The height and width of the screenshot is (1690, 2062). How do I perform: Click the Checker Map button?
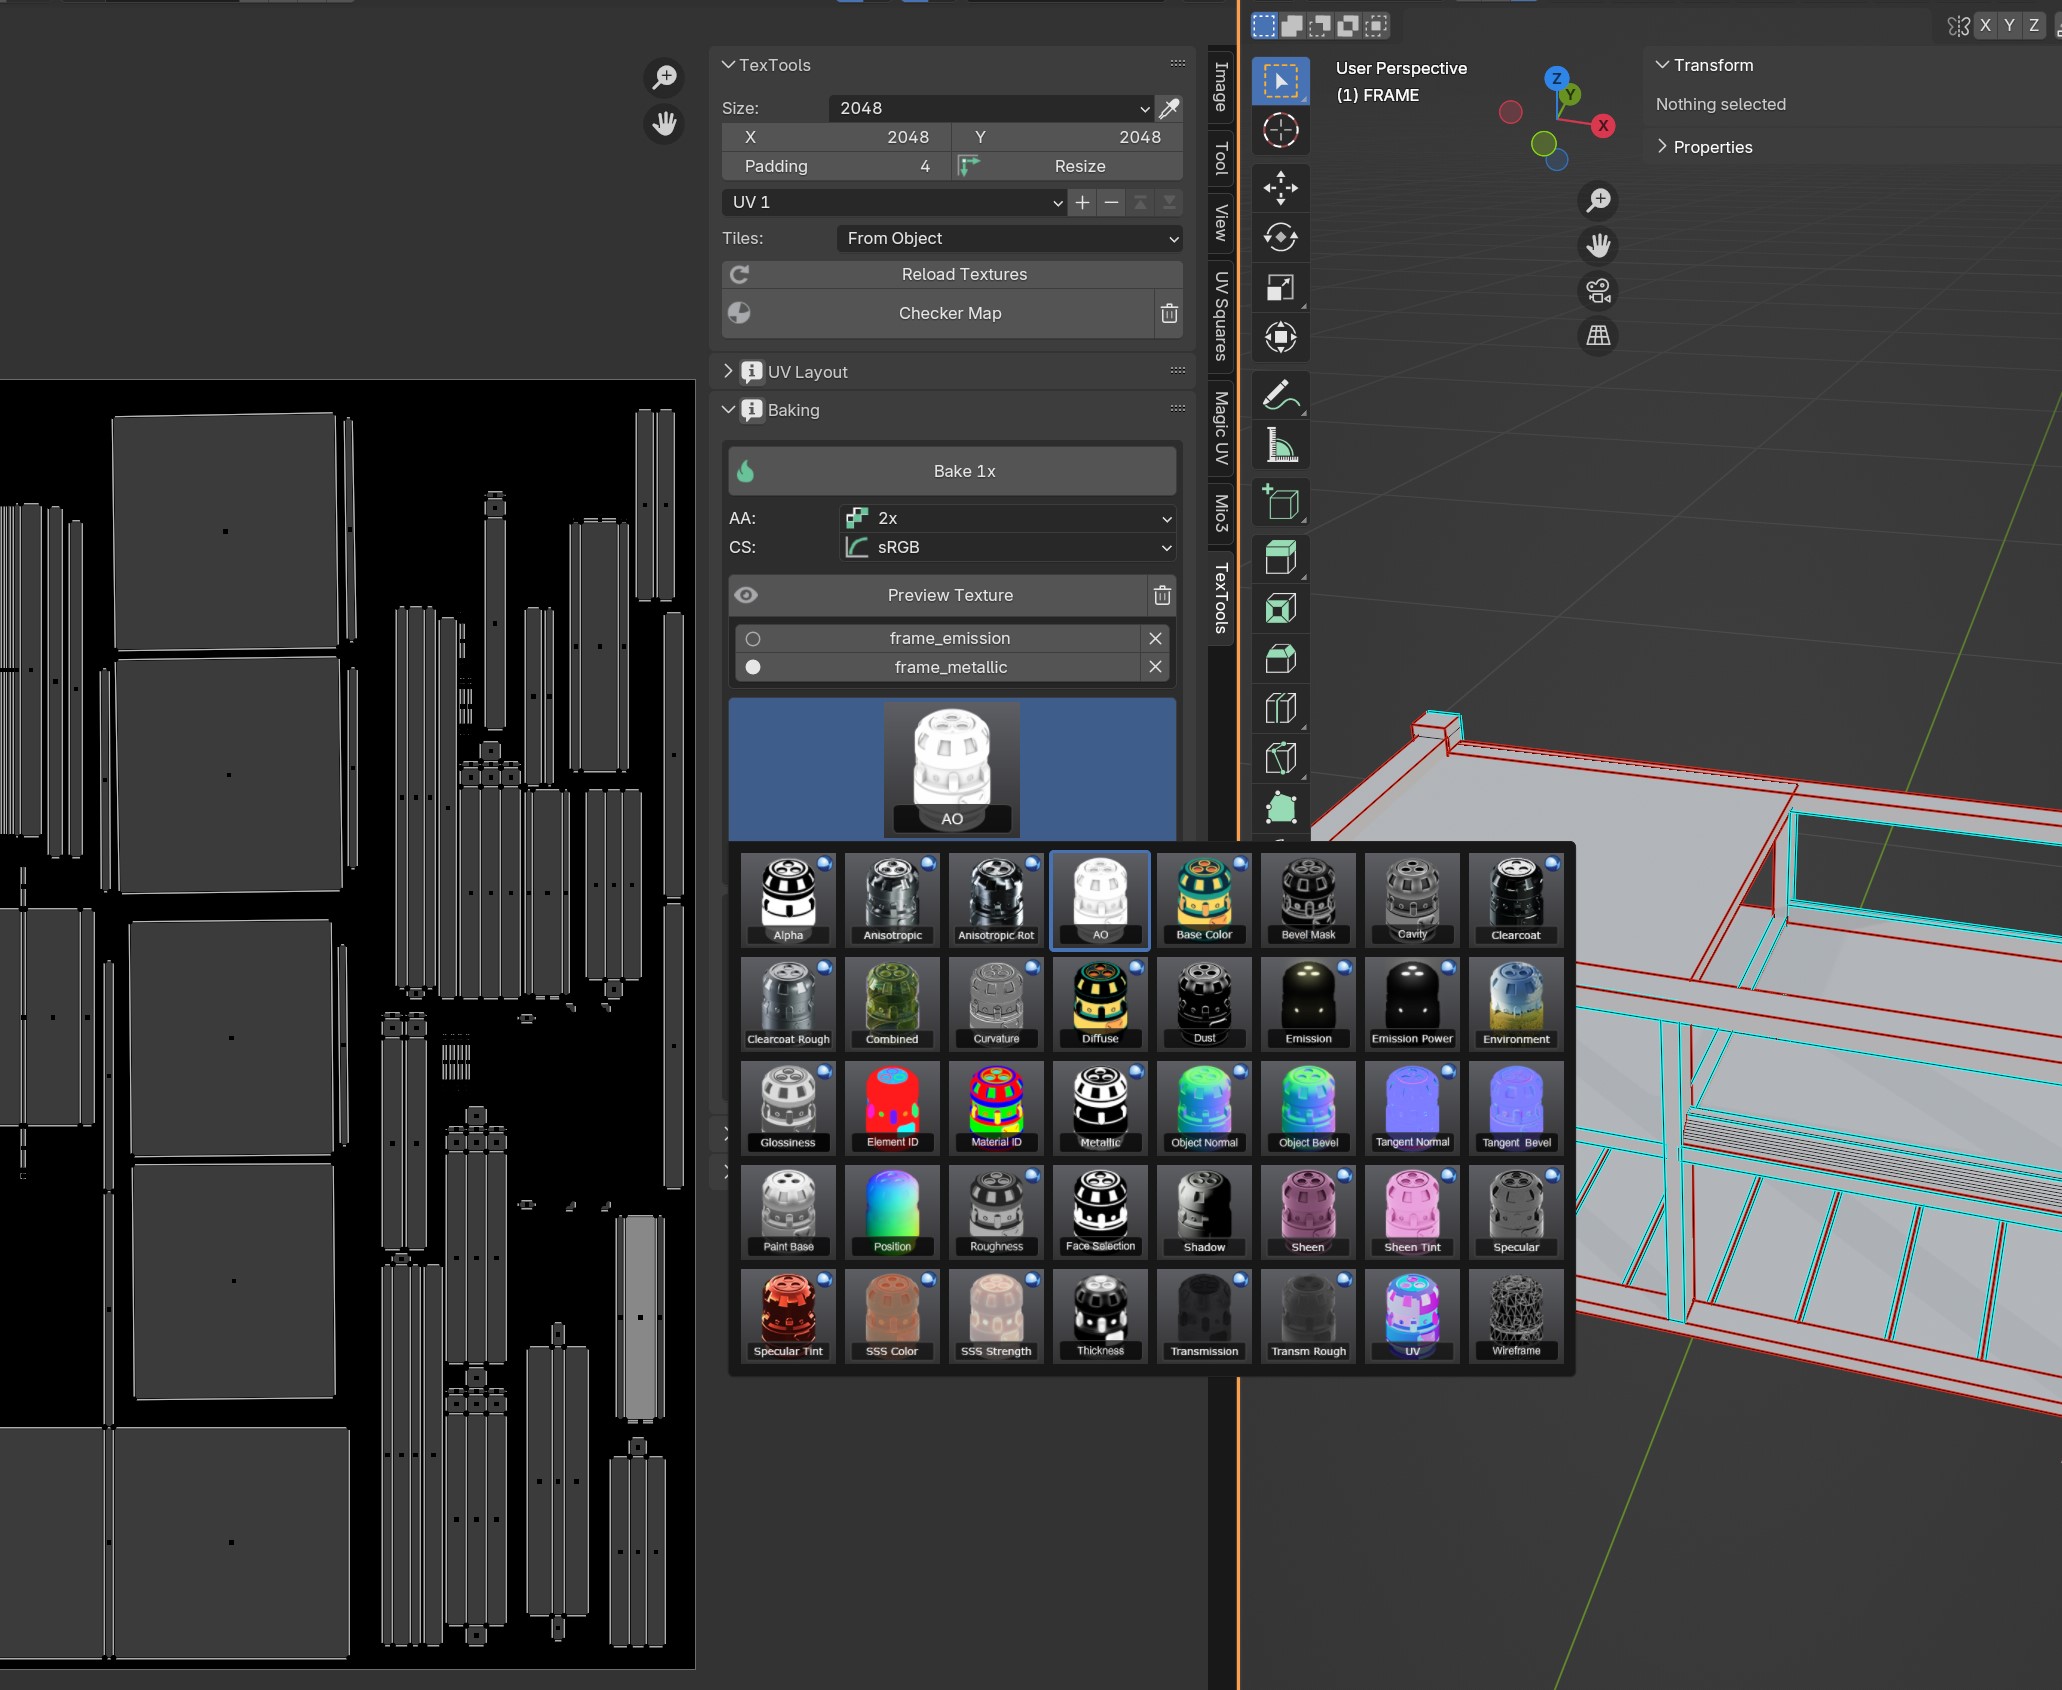click(x=938, y=313)
